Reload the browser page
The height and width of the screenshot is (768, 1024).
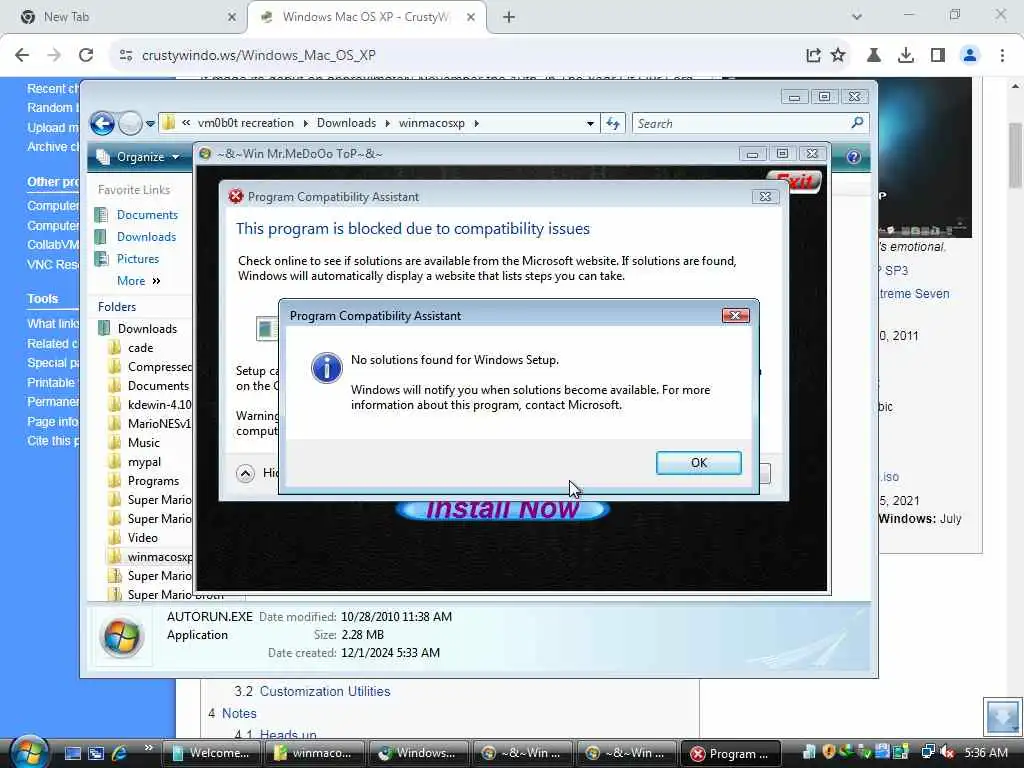pyautogui.click(x=86, y=56)
